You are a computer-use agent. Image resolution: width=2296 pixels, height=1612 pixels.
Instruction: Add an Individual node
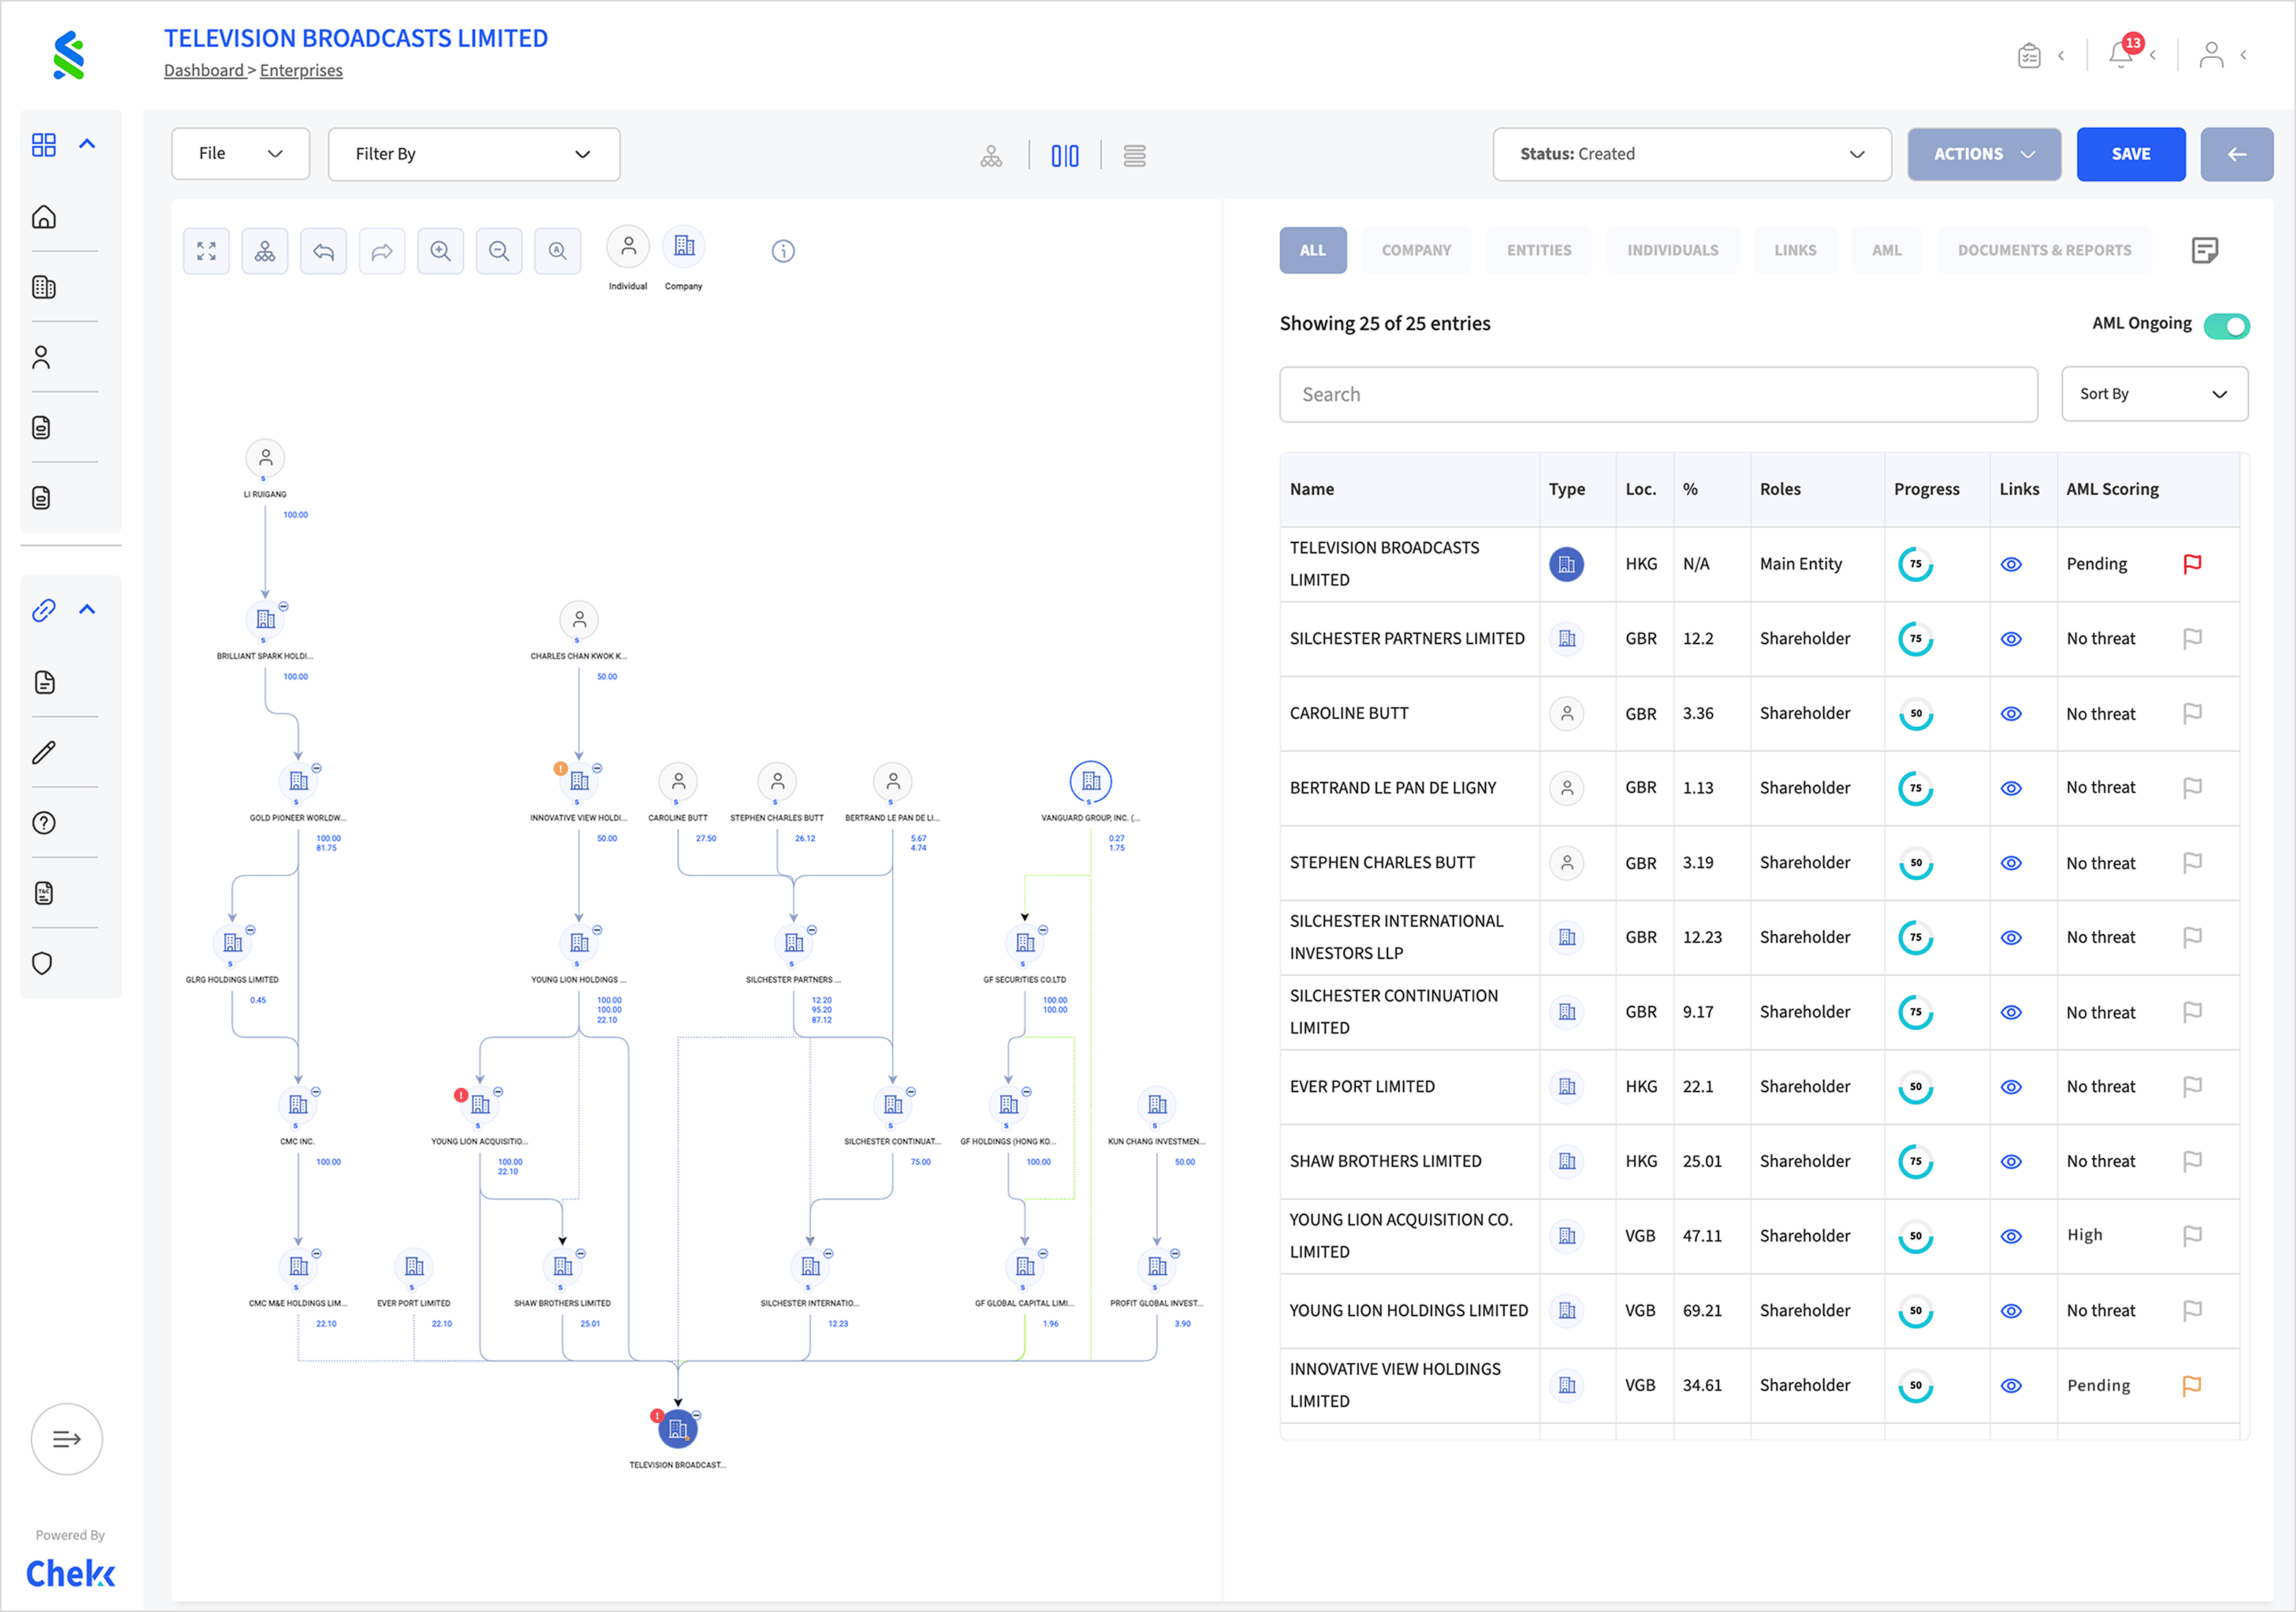(628, 246)
